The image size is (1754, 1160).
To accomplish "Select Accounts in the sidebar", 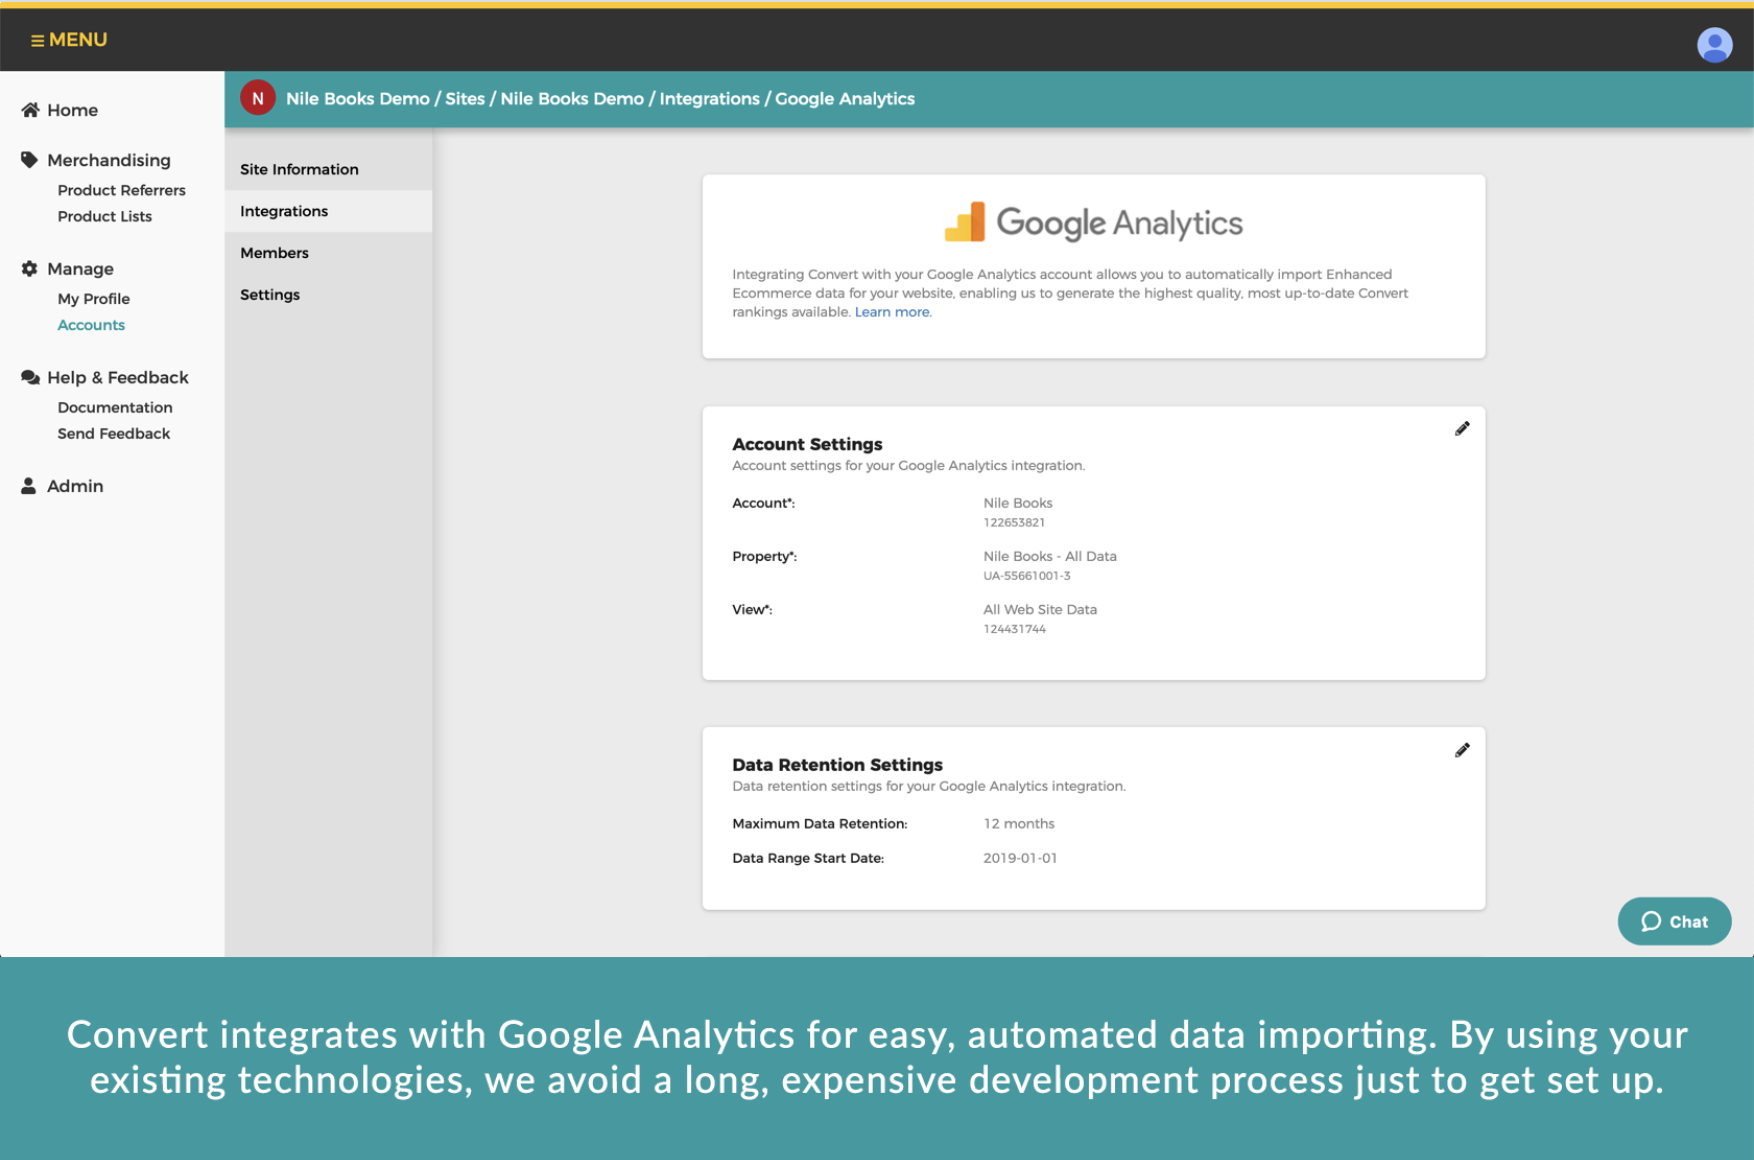I will 91,325.
